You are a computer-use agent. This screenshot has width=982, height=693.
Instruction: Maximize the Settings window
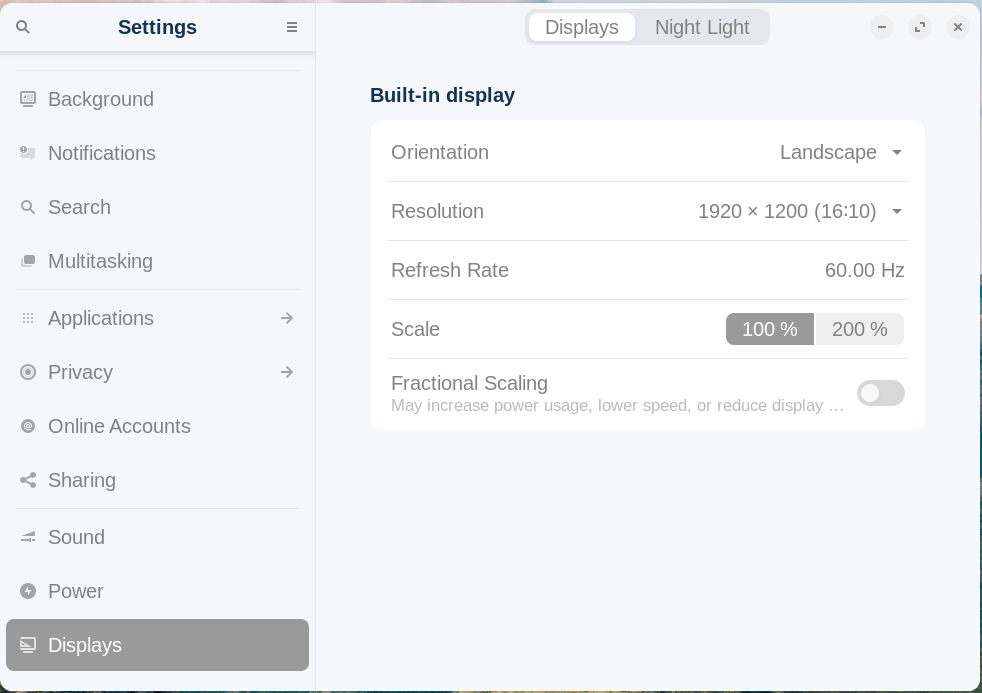920,27
